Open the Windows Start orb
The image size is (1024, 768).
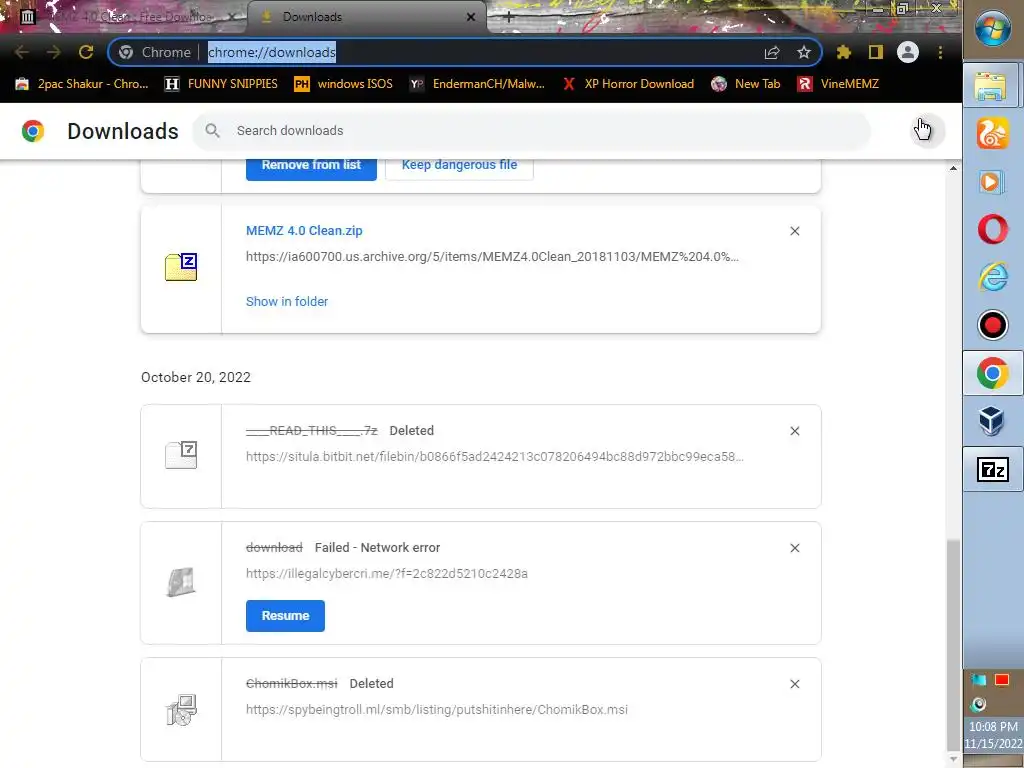pyautogui.click(x=993, y=30)
